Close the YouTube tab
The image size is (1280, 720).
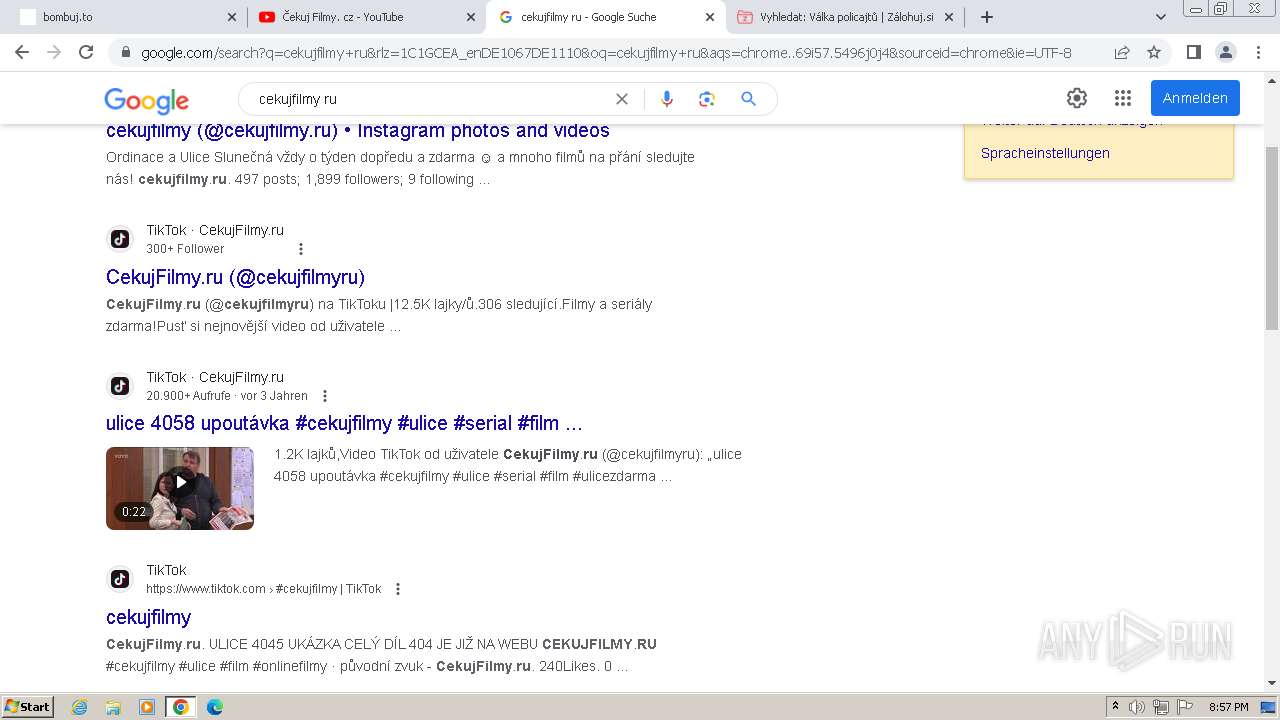[x=471, y=17]
